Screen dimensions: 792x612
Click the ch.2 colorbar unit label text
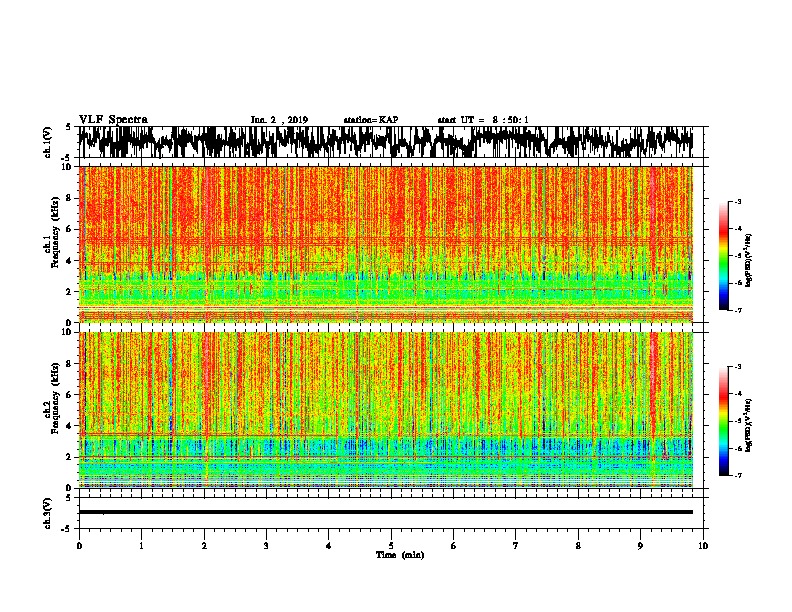[x=749, y=425]
